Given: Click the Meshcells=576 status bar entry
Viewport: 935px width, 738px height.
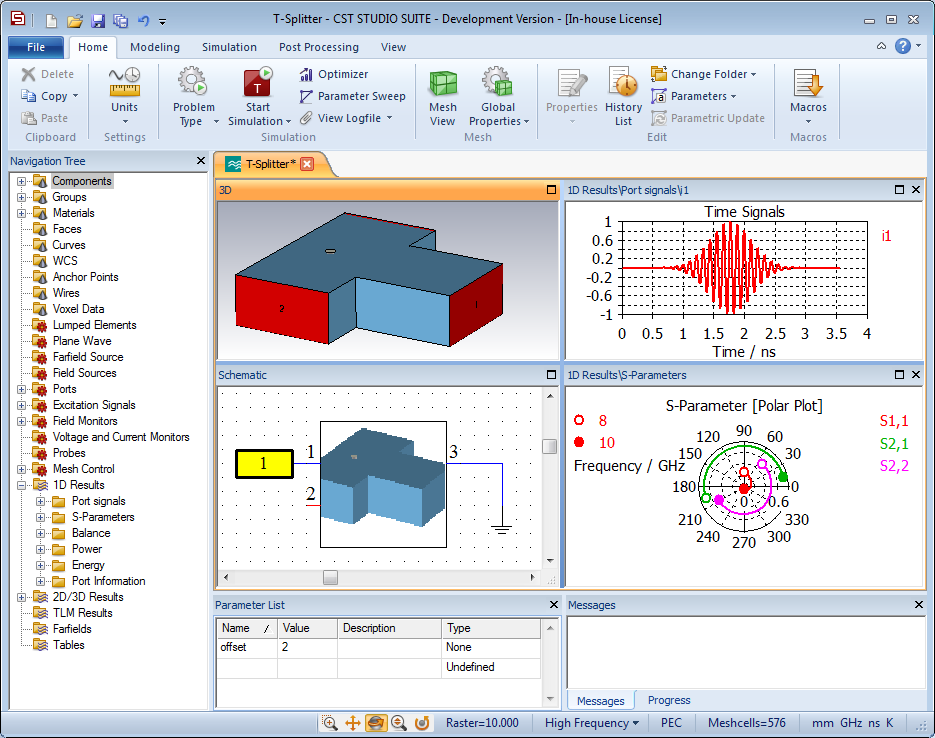Looking at the screenshot, I should coord(747,723).
